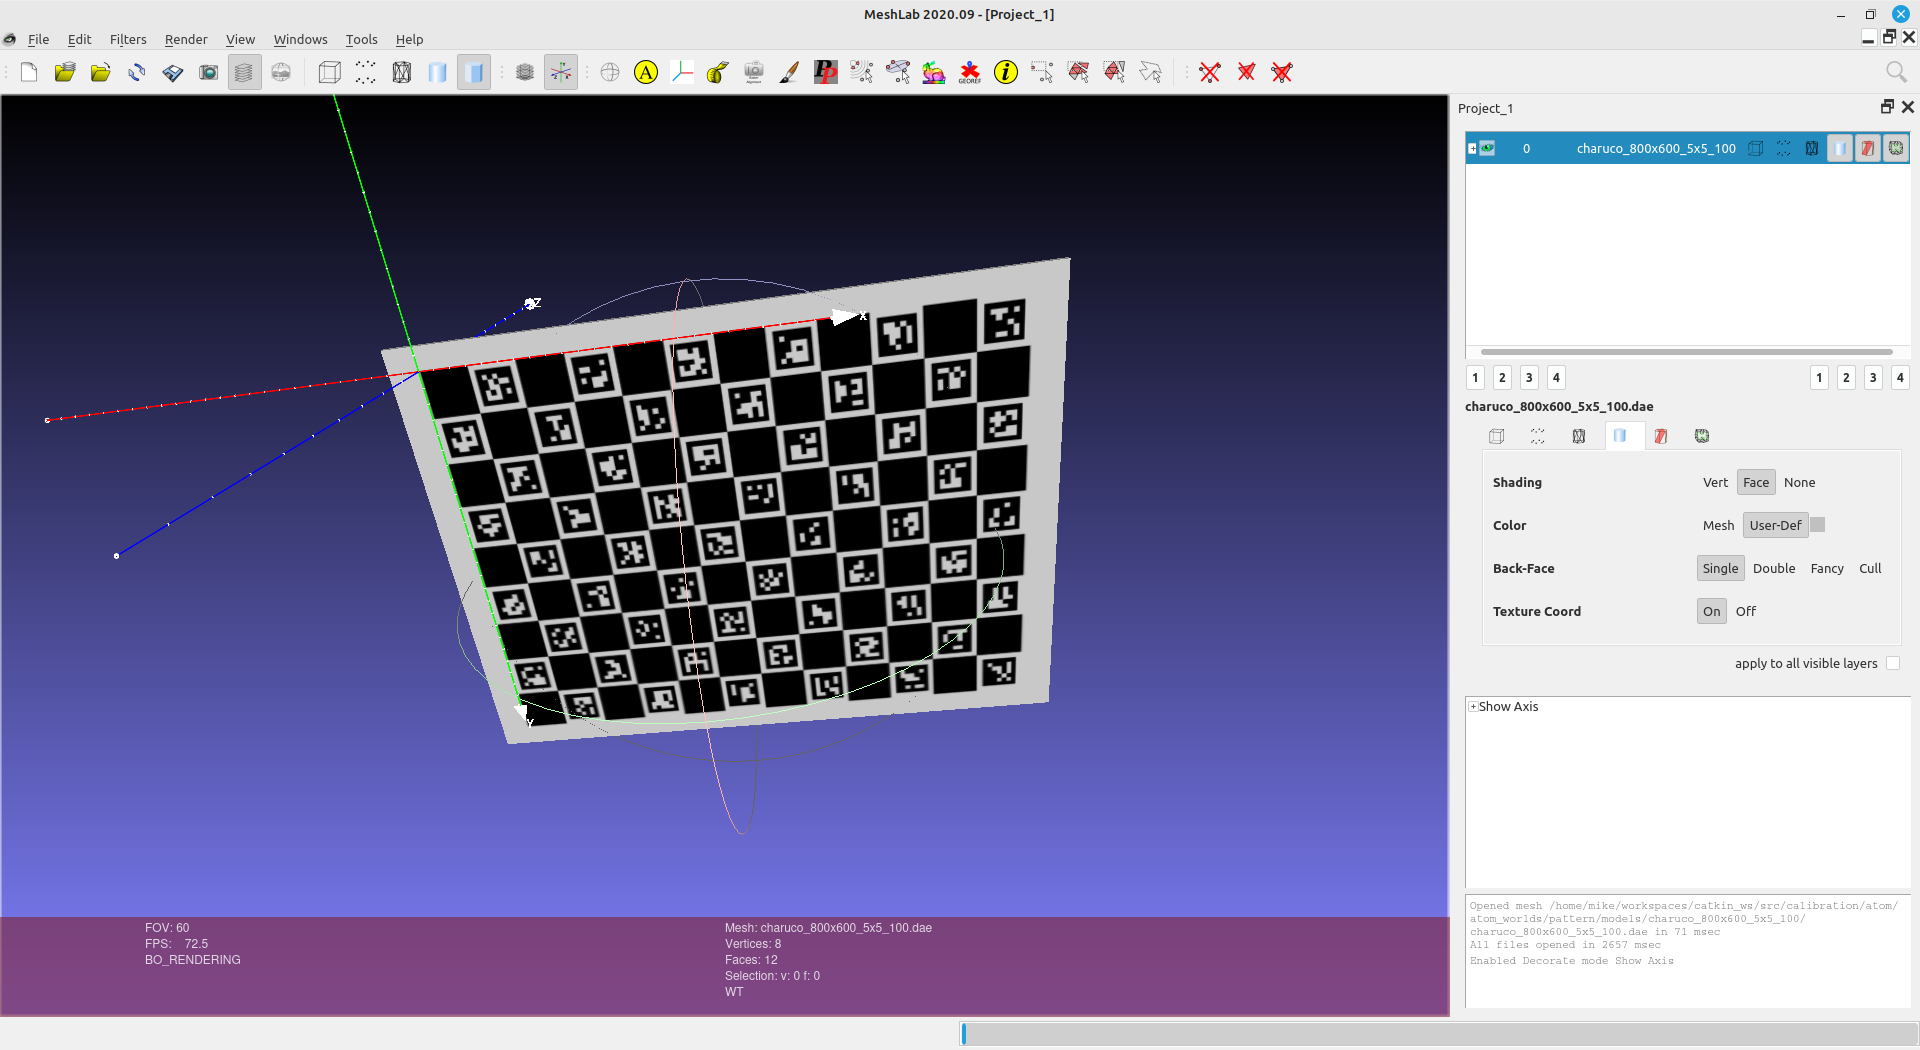The image size is (1920, 1050).
Task: Turn Texture Coord Off
Action: tap(1745, 612)
